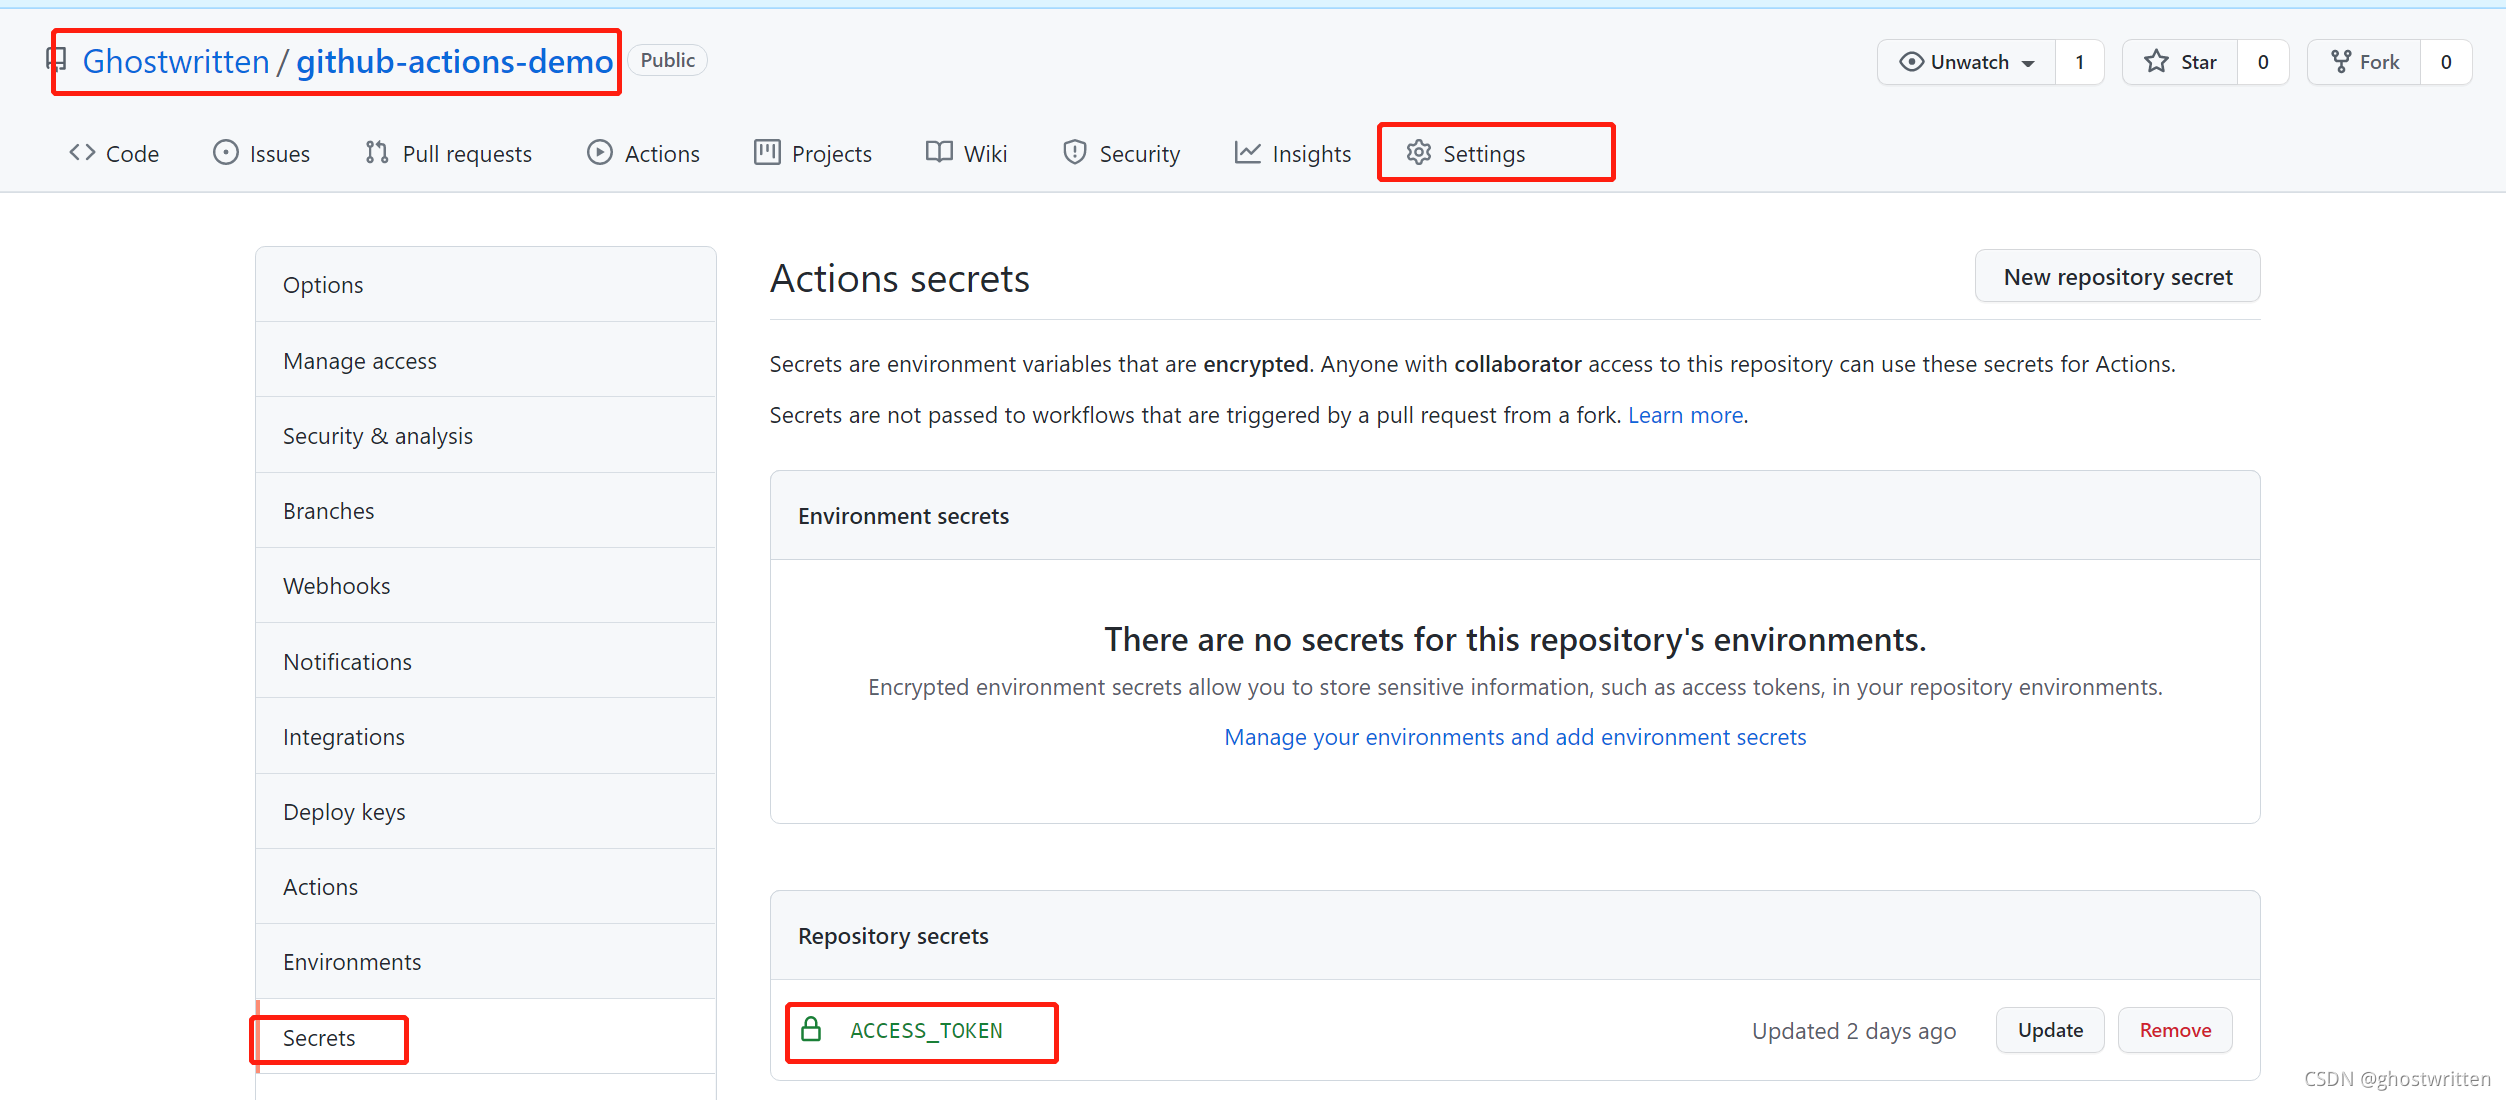Click New repository secret button
Image resolution: width=2506 pixels, height=1100 pixels.
tap(2117, 277)
